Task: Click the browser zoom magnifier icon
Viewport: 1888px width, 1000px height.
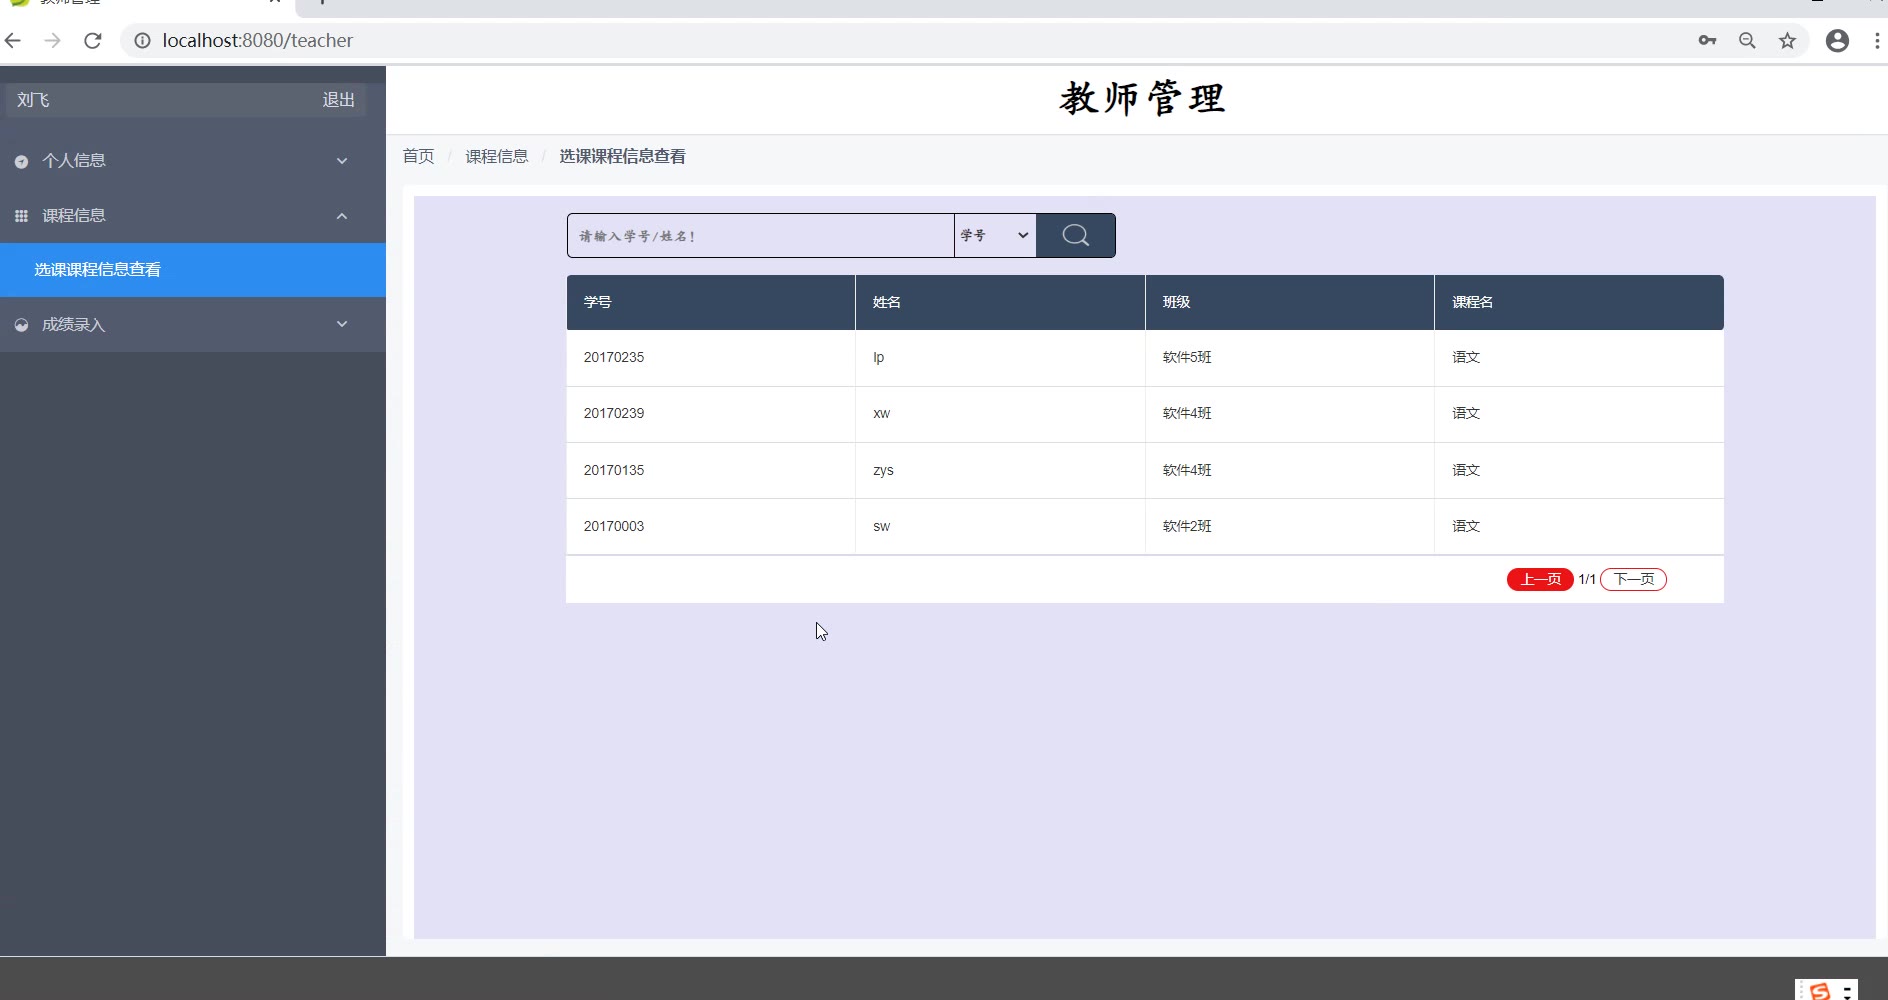Action: 1747,41
